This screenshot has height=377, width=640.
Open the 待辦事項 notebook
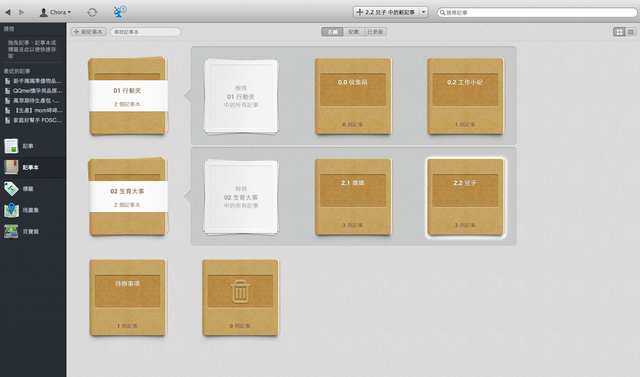pos(128,297)
